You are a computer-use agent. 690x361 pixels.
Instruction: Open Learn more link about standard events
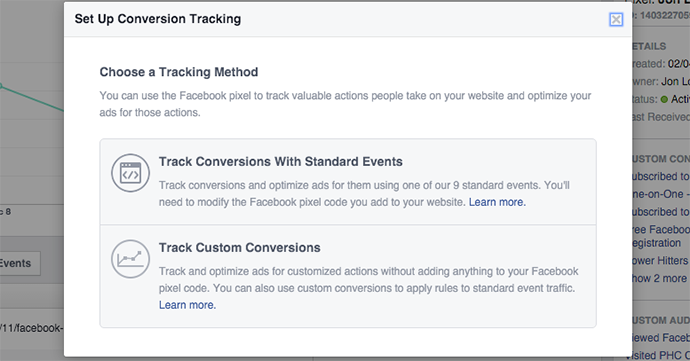(497, 202)
